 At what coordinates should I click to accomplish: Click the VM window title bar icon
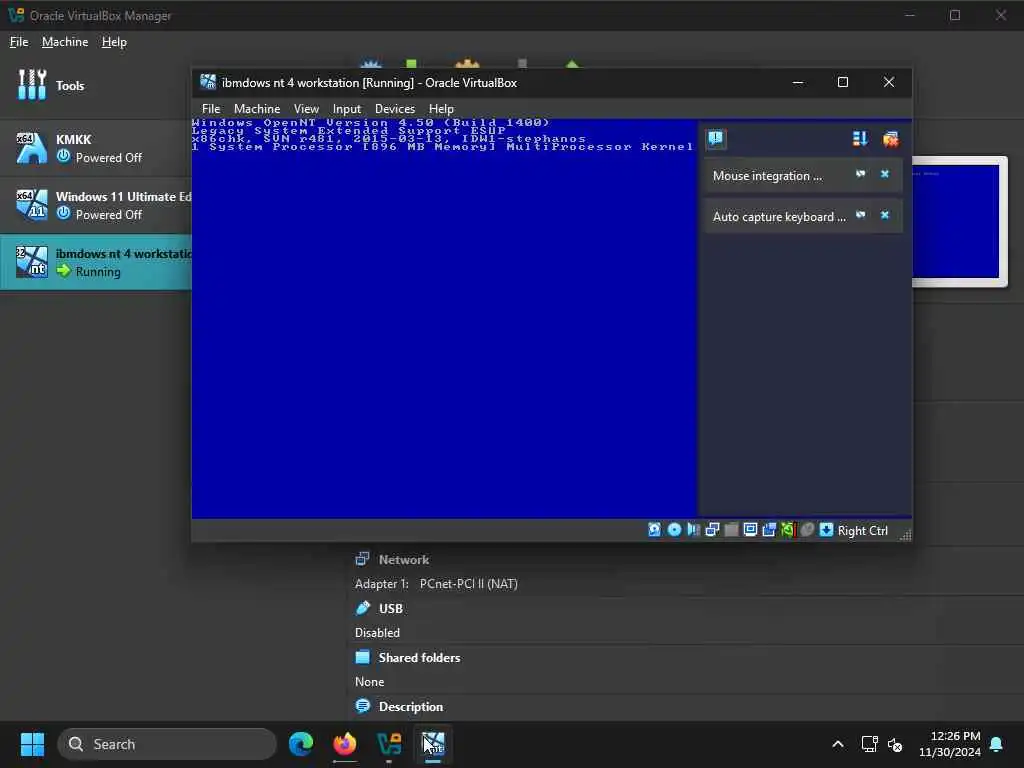click(208, 82)
